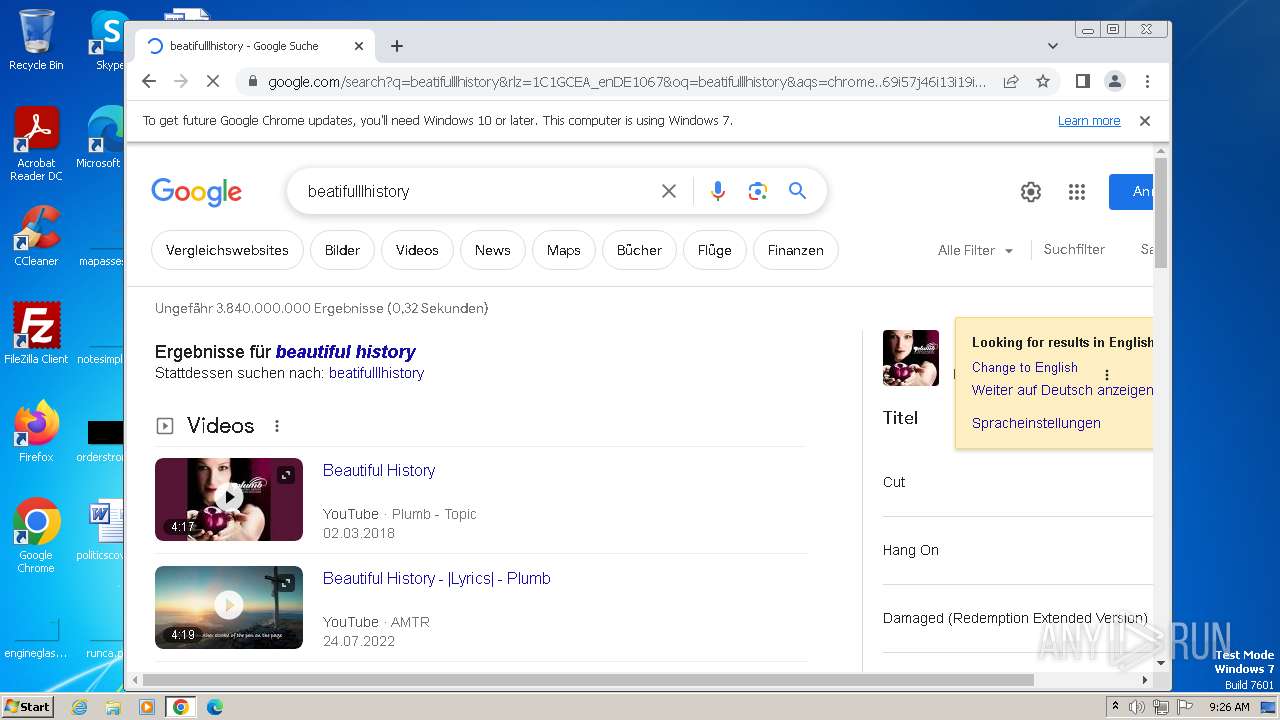1280x720 pixels.
Task: Select the Firefox desktop shortcut
Action: pos(36,432)
